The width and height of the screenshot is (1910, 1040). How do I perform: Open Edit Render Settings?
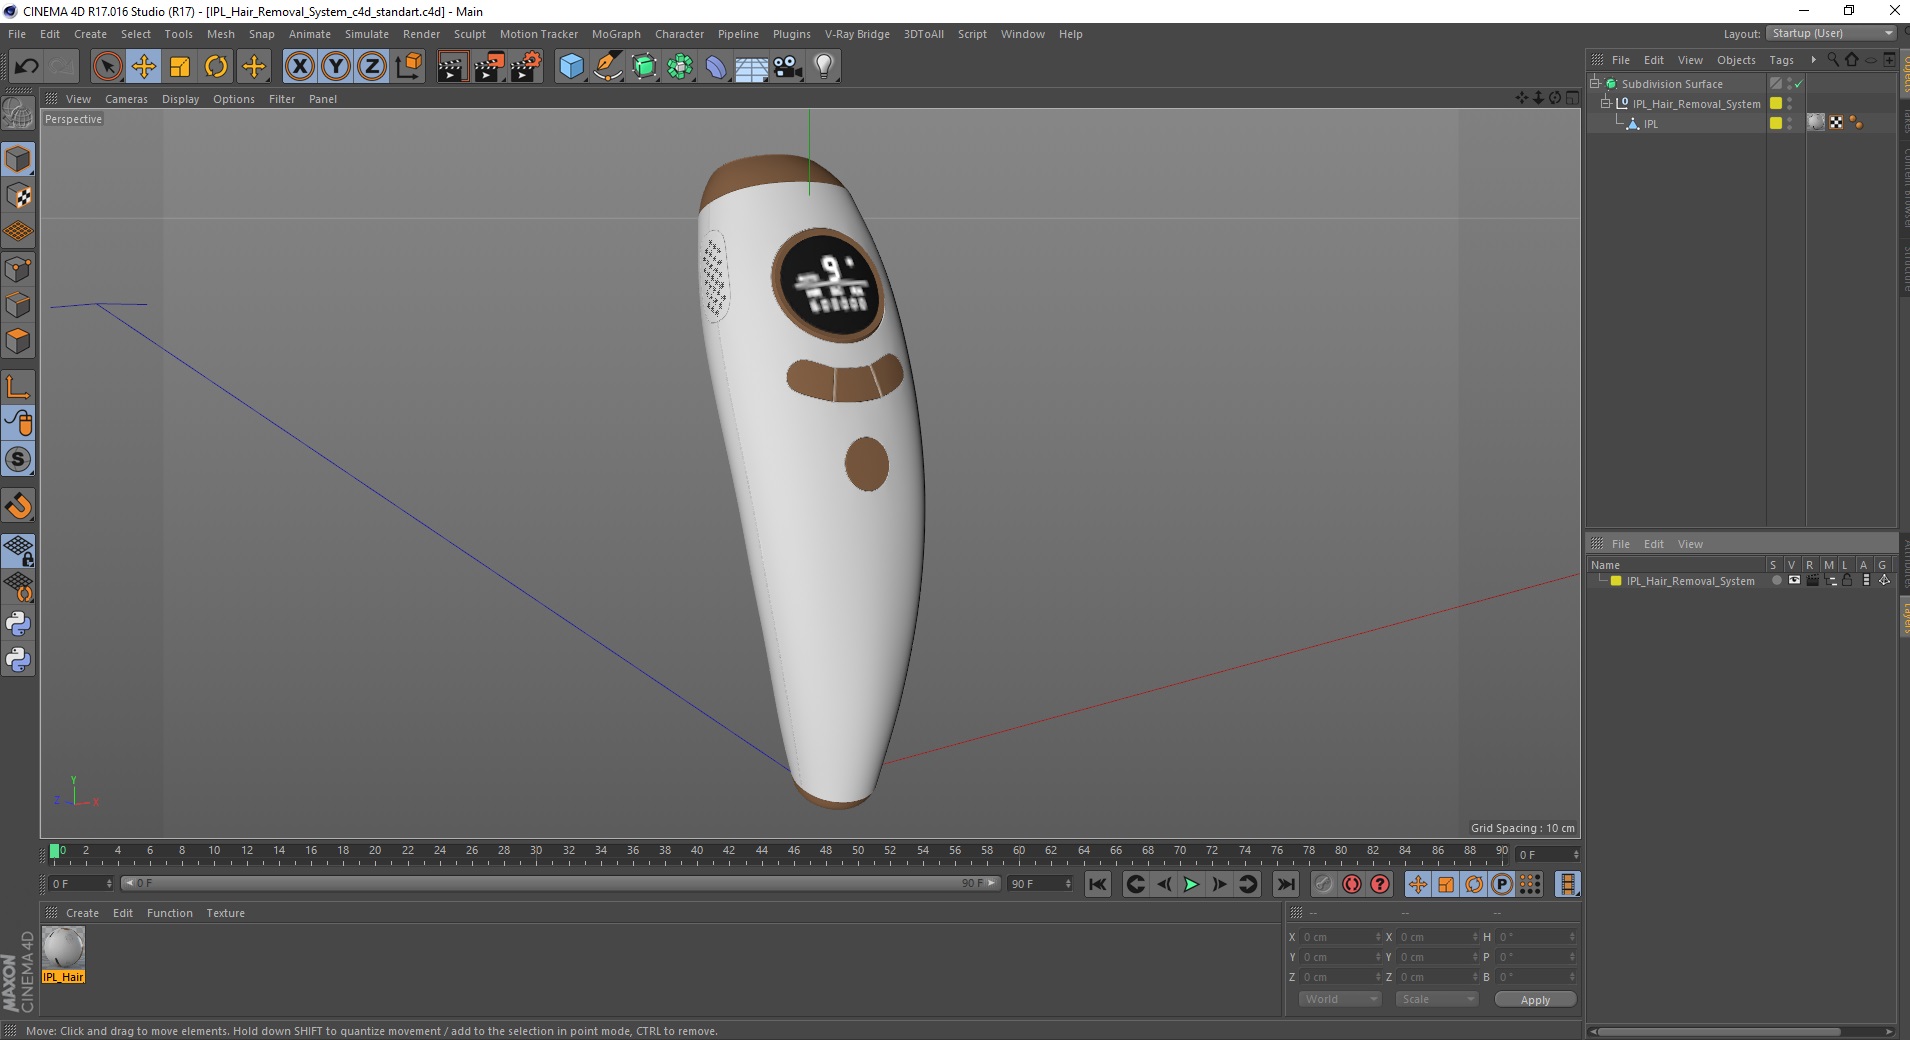(x=526, y=67)
